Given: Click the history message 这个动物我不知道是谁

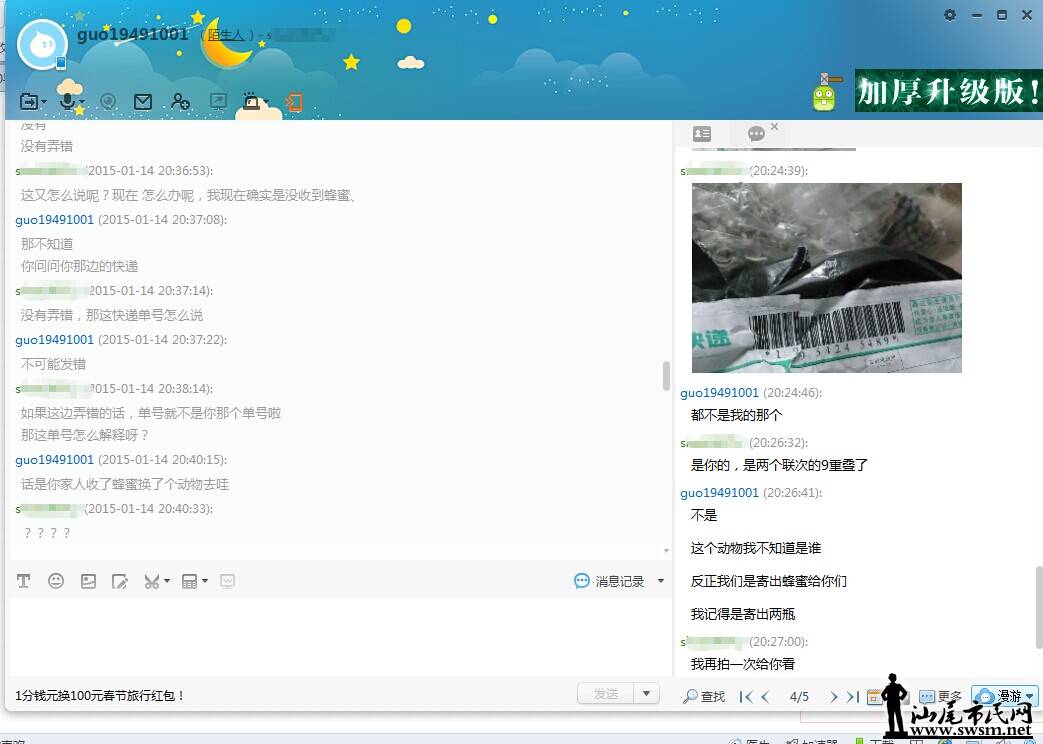Looking at the screenshot, I should (756, 548).
